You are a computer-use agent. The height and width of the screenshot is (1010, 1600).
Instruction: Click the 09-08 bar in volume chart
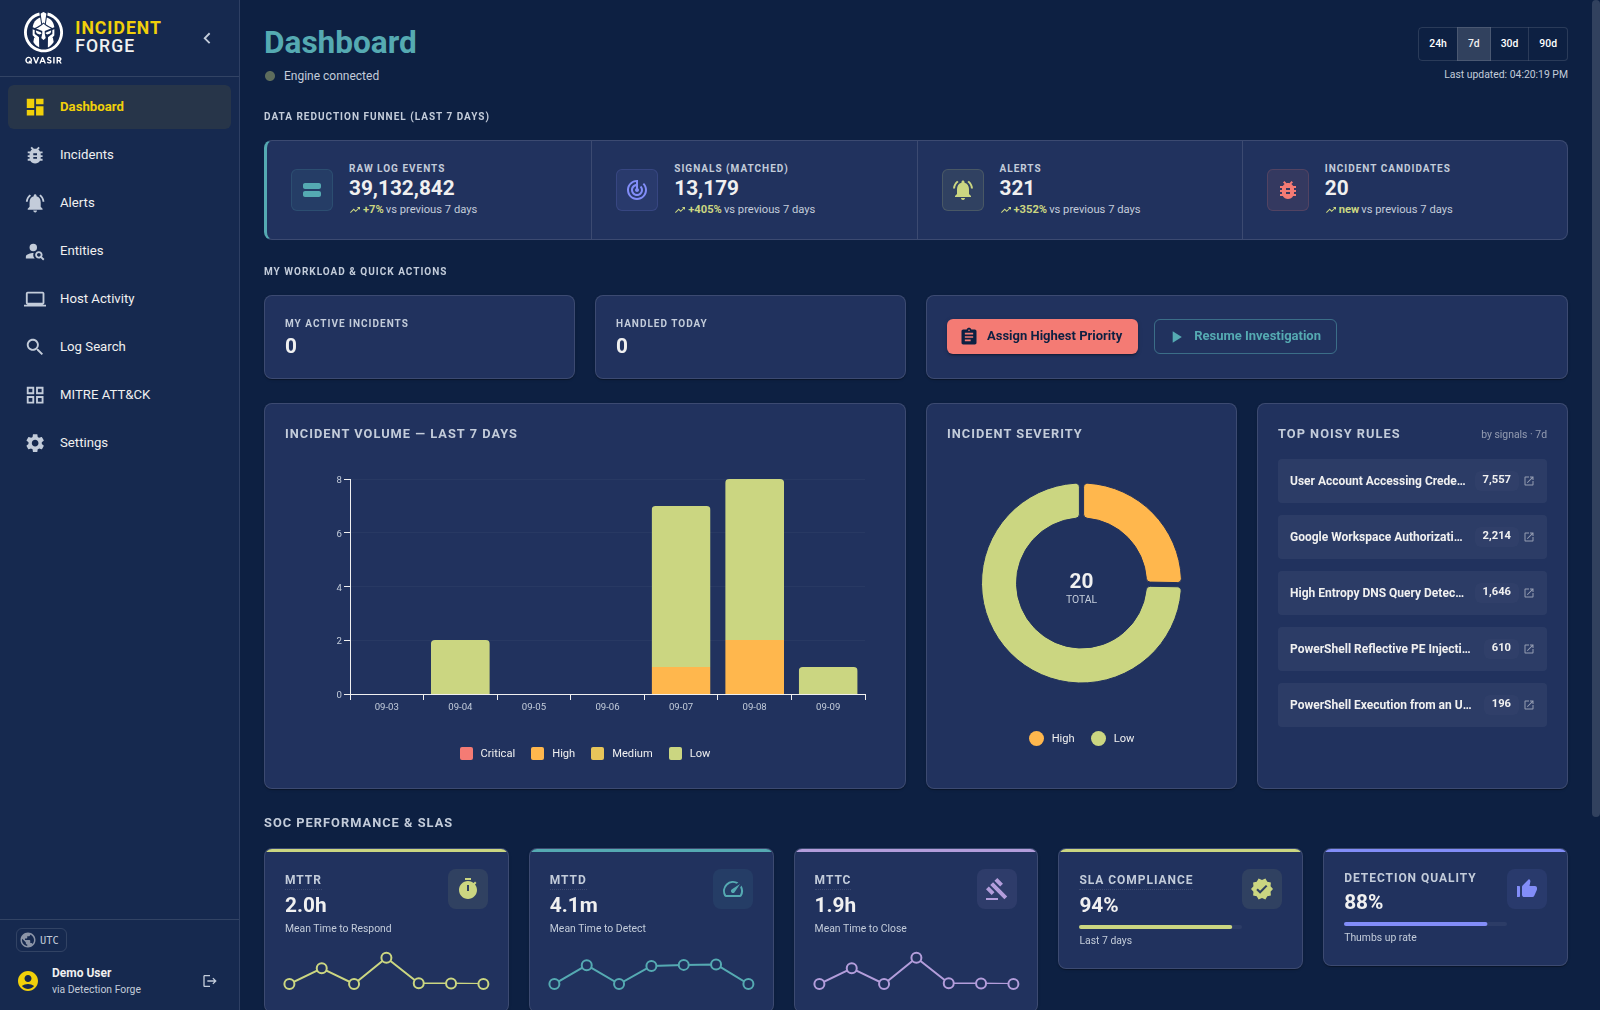(x=754, y=587)
